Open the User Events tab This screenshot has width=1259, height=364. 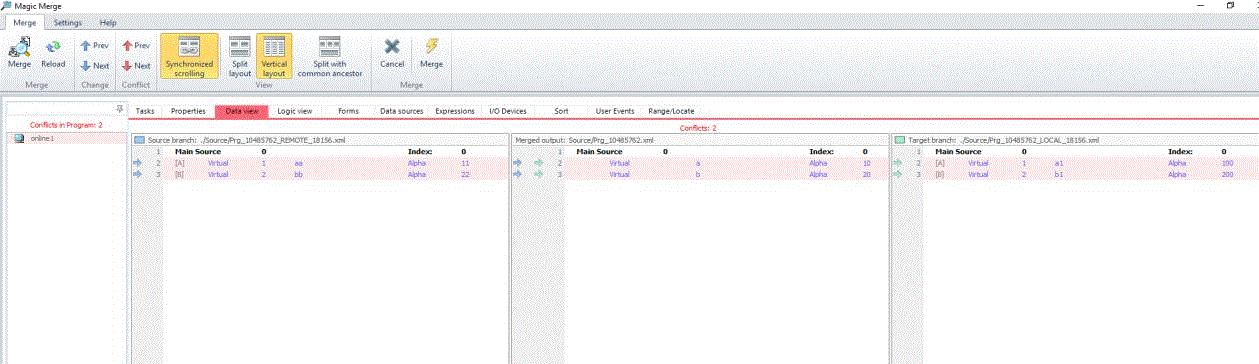coord(614,111)
